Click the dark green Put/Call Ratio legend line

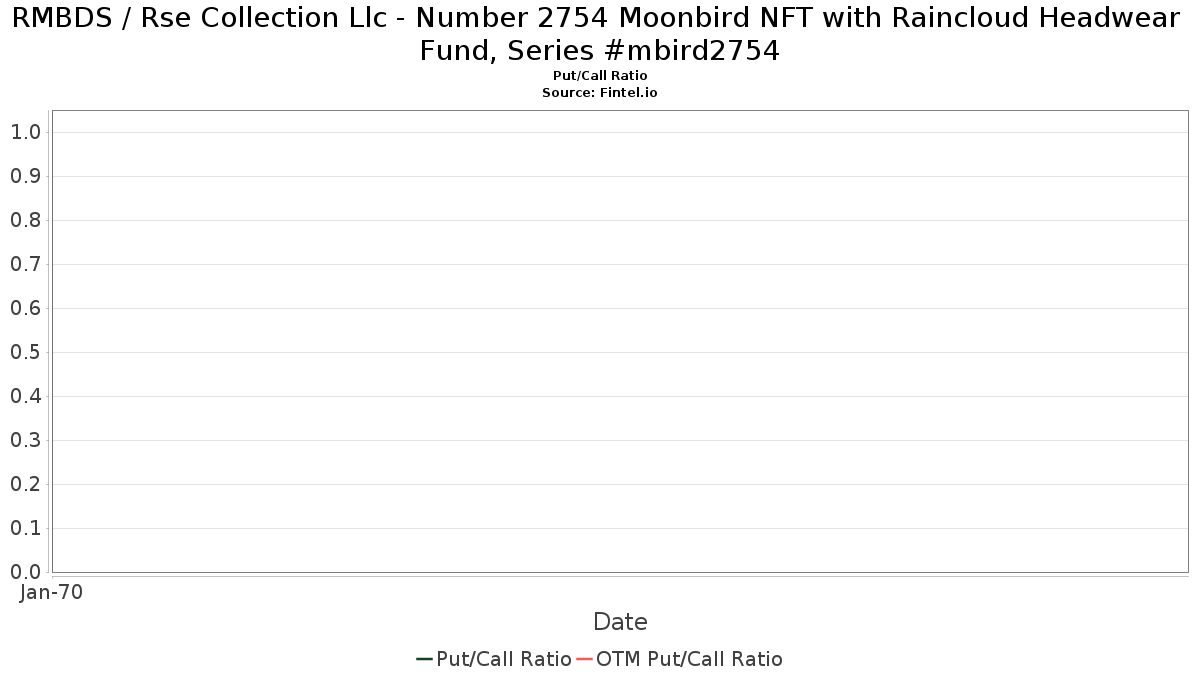pos(424,659)
